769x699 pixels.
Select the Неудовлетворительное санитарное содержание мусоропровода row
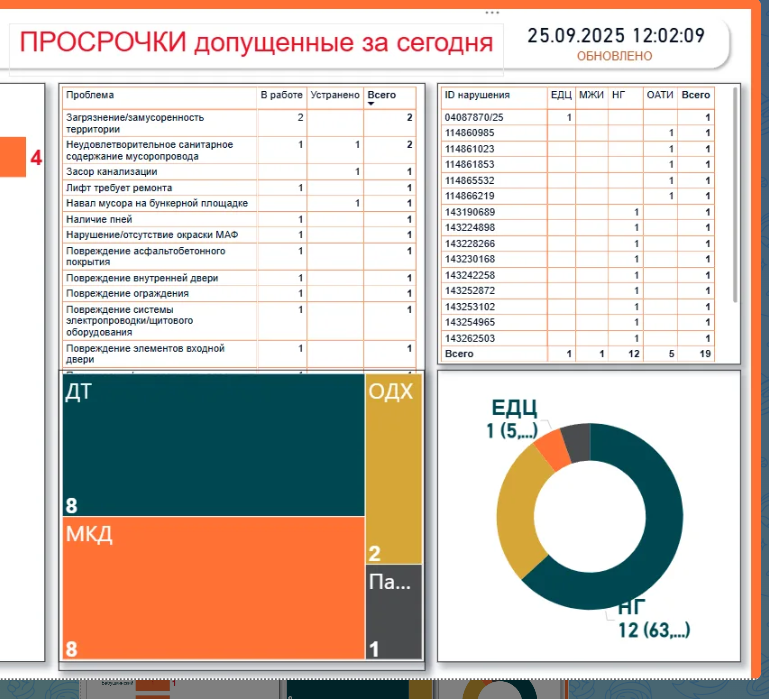click(x=239, y=150)
